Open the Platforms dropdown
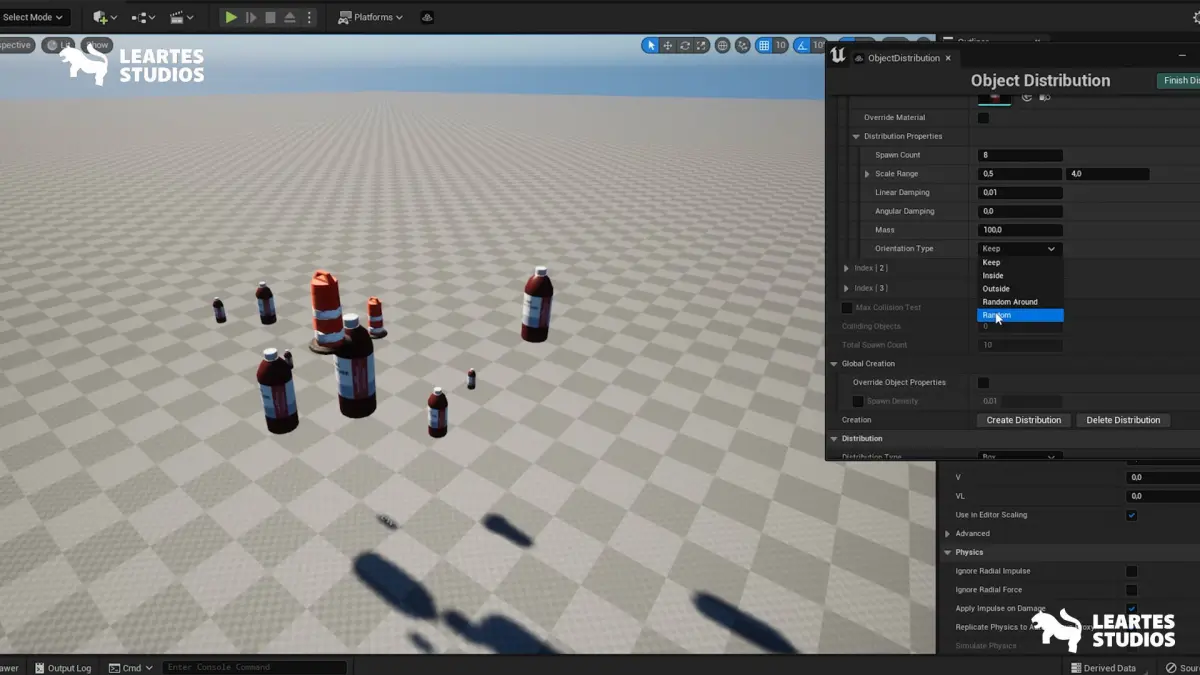 [x=371, y=17]
